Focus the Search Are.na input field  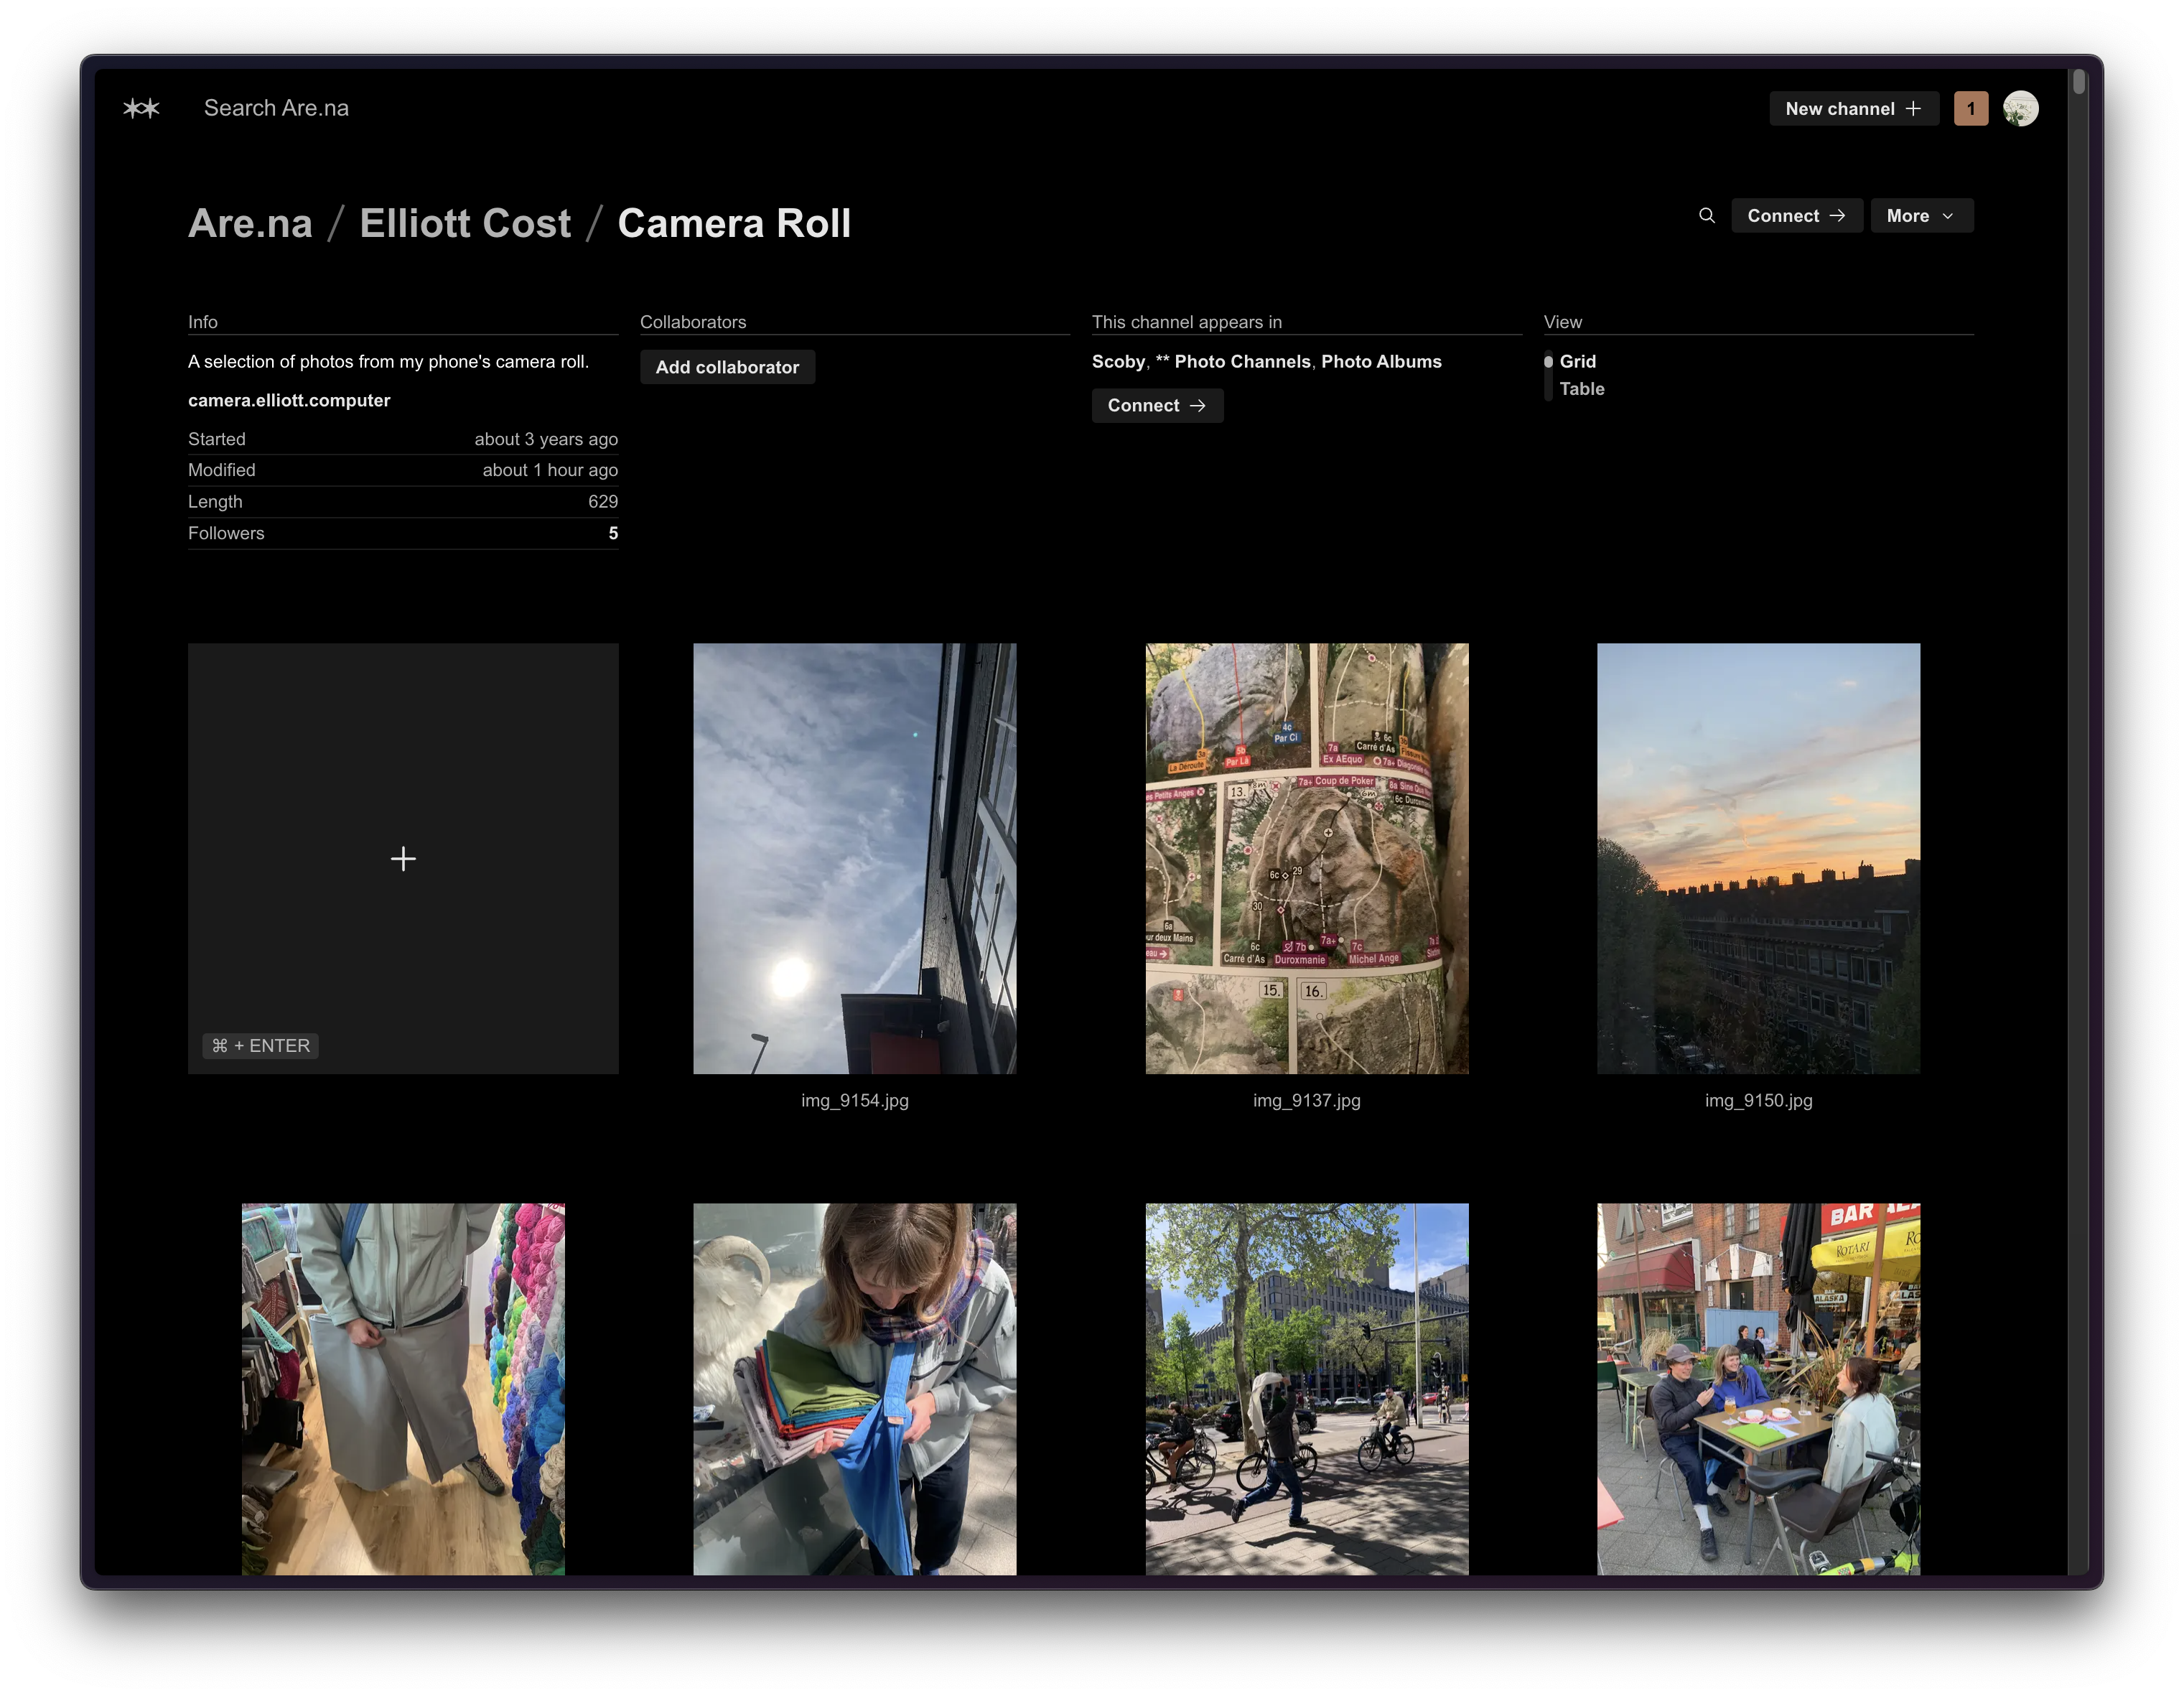click(276, 108)
